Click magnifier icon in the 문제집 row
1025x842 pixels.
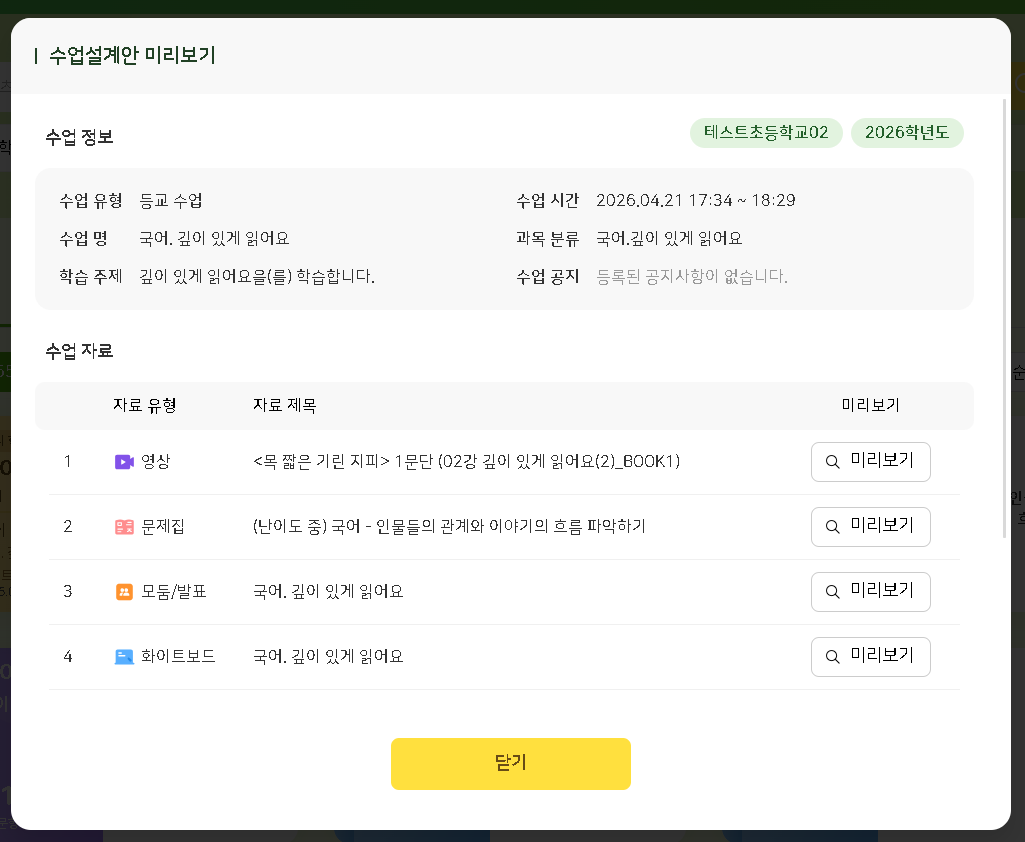(x=832, y=527)
